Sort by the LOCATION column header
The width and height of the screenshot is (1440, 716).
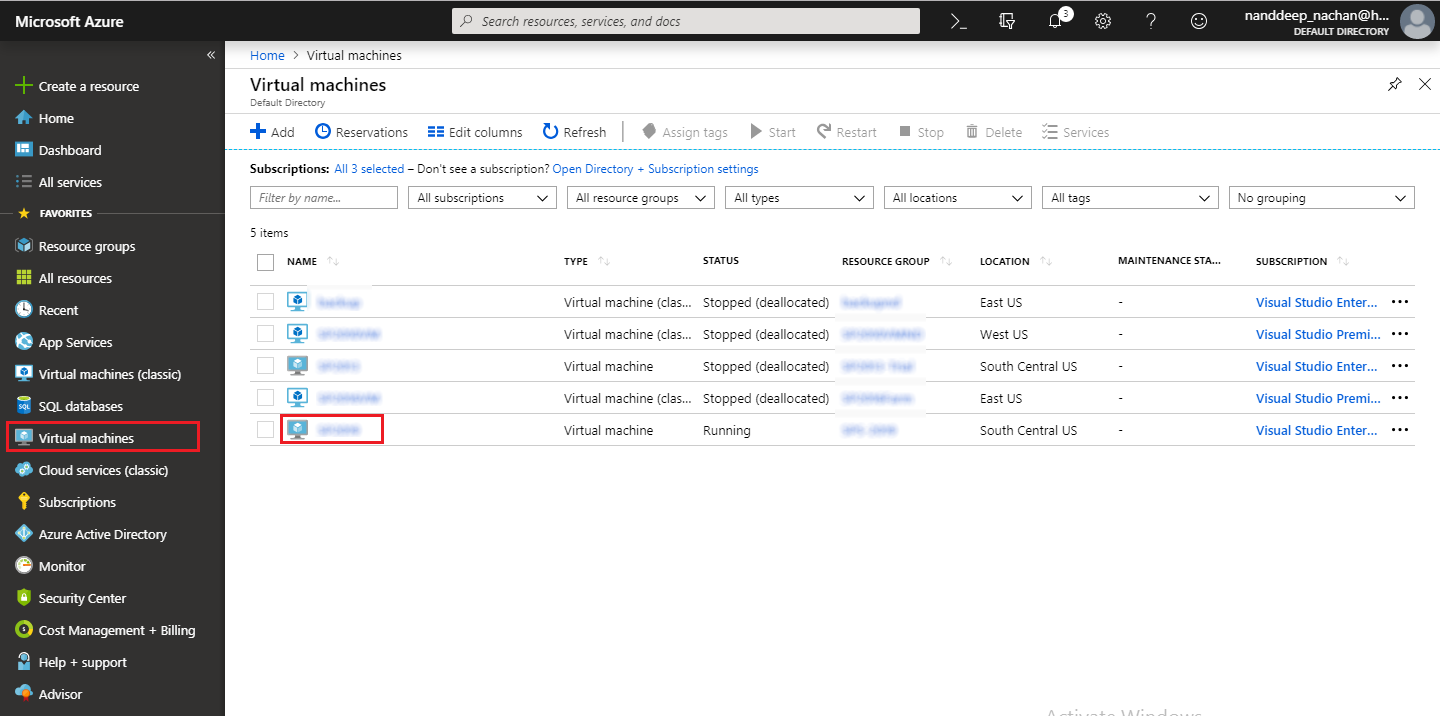pos(1004,262)
